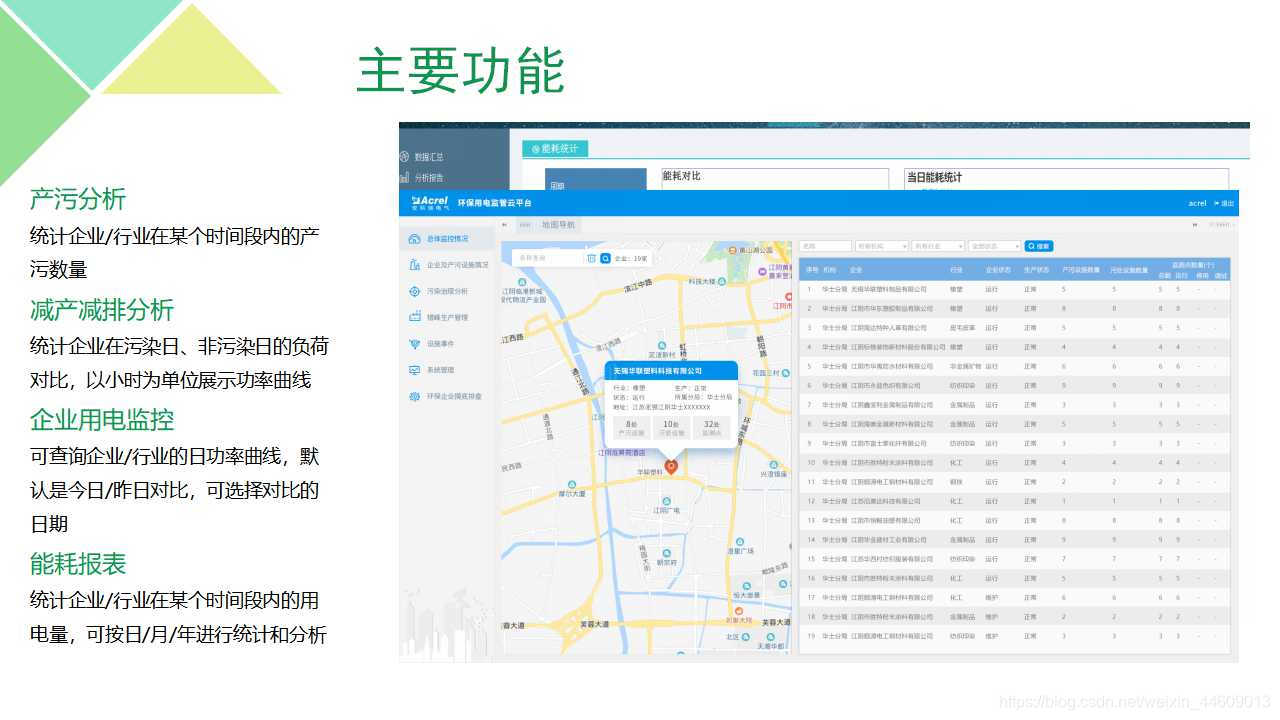Click 当日能耗统计 panel title
This screenshot has width=1280, height=720.
point(934,177)
